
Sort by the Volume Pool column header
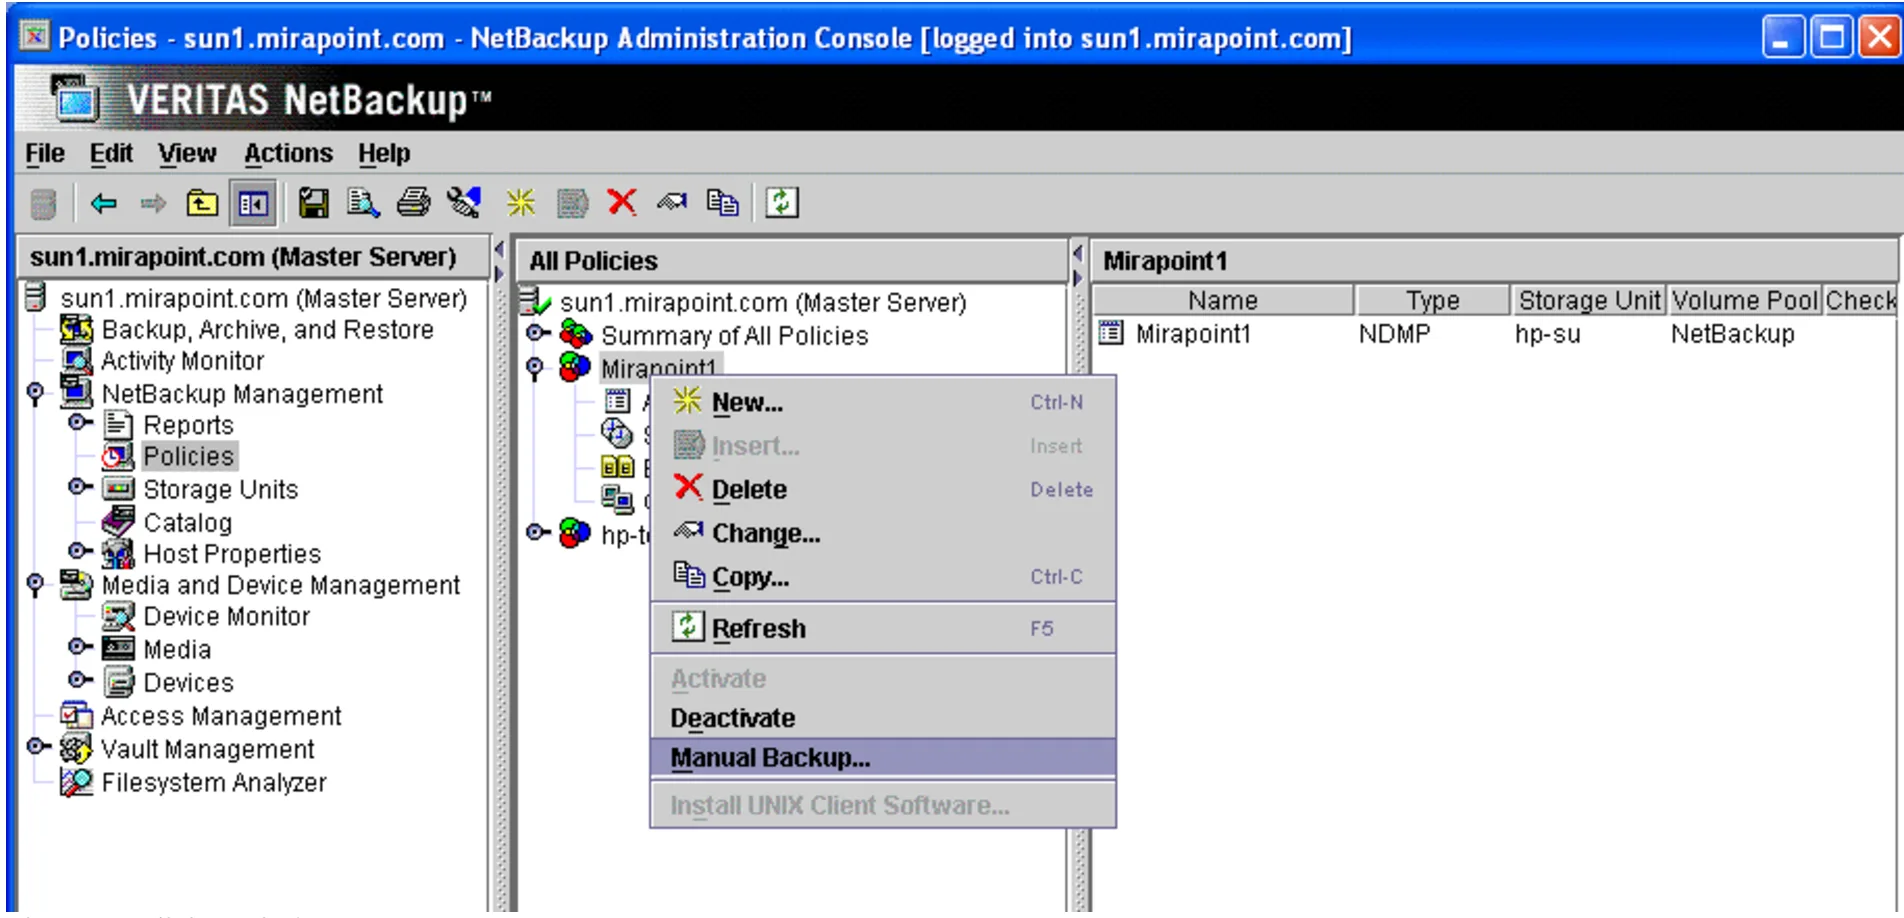pyautogui.click(x=1745, y=301)
